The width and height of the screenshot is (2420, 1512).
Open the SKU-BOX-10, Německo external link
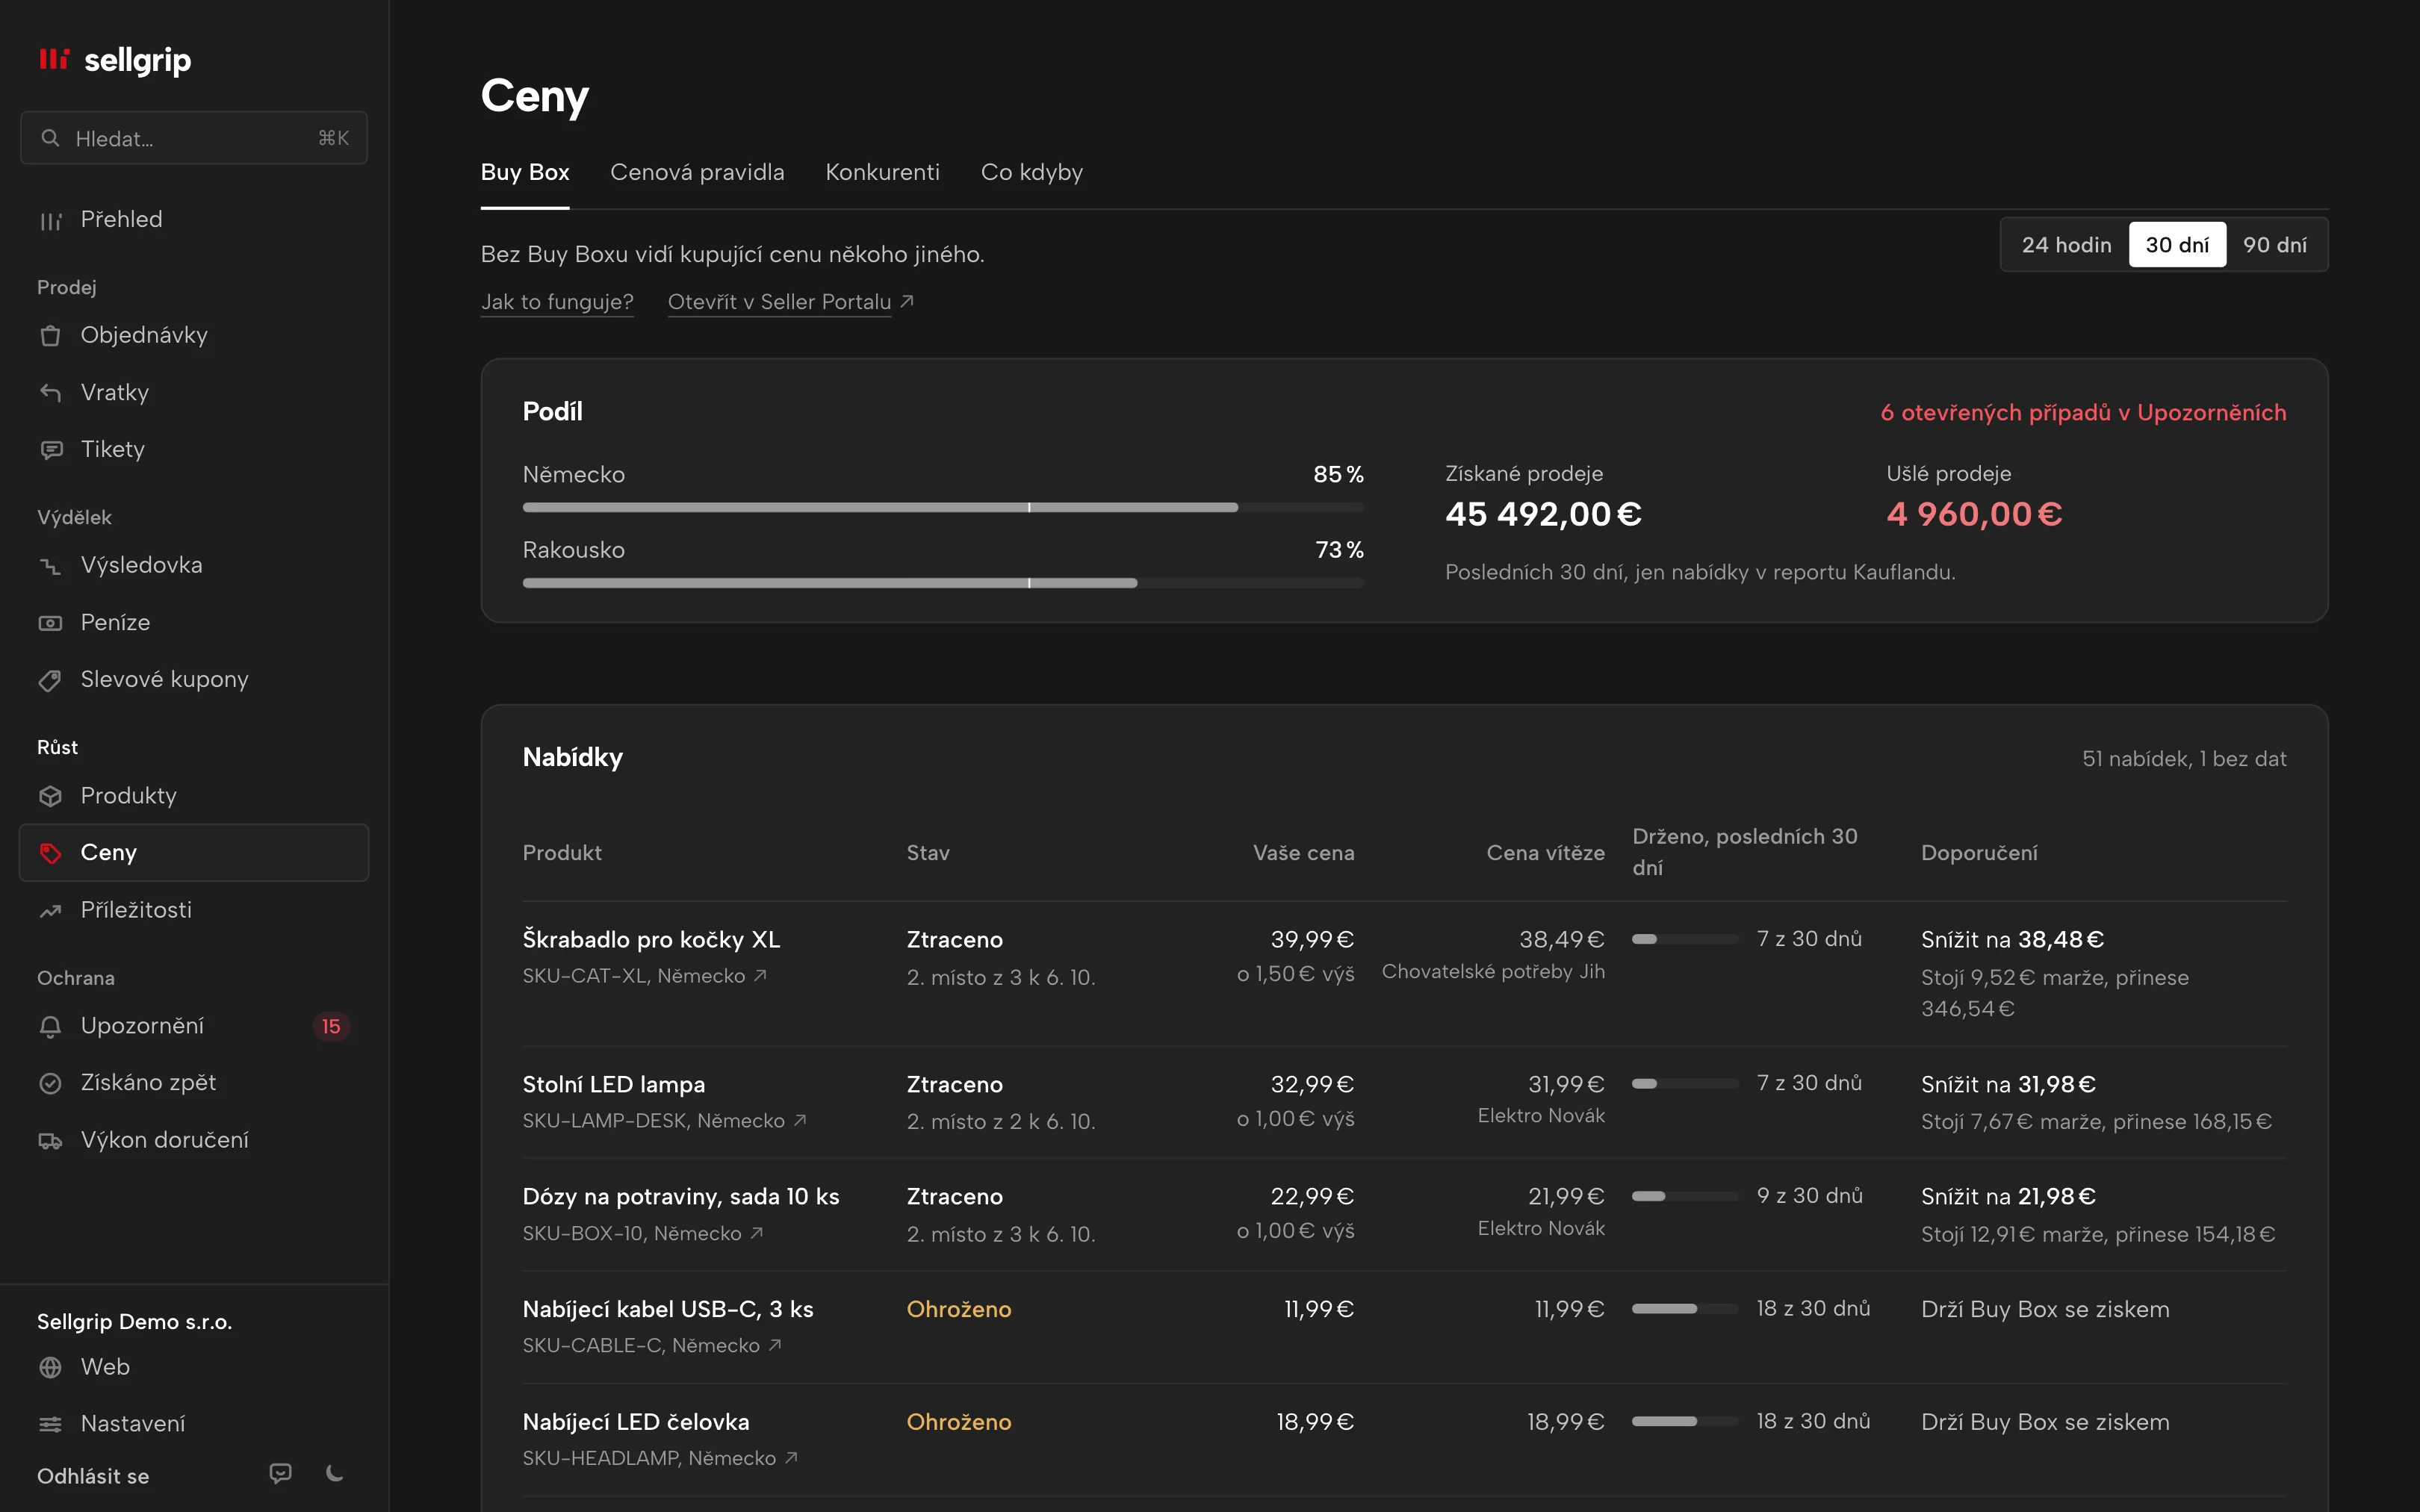click(x=644, y=1234)
